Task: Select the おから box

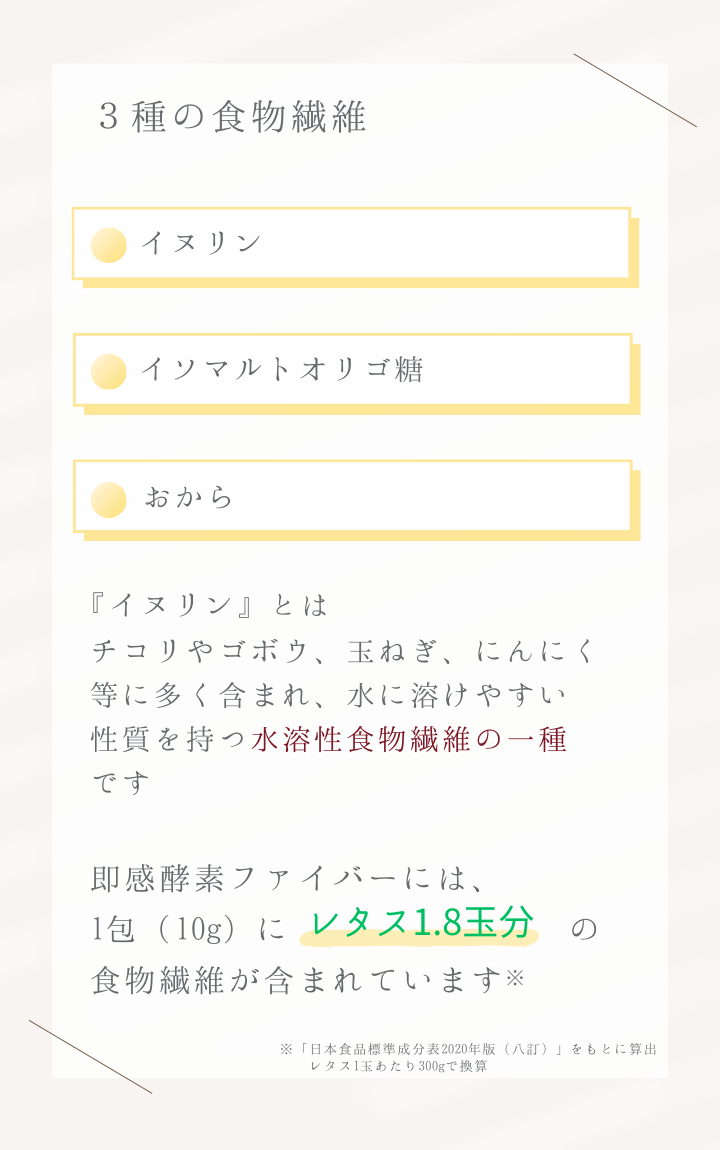Action: tap(356, 500)
